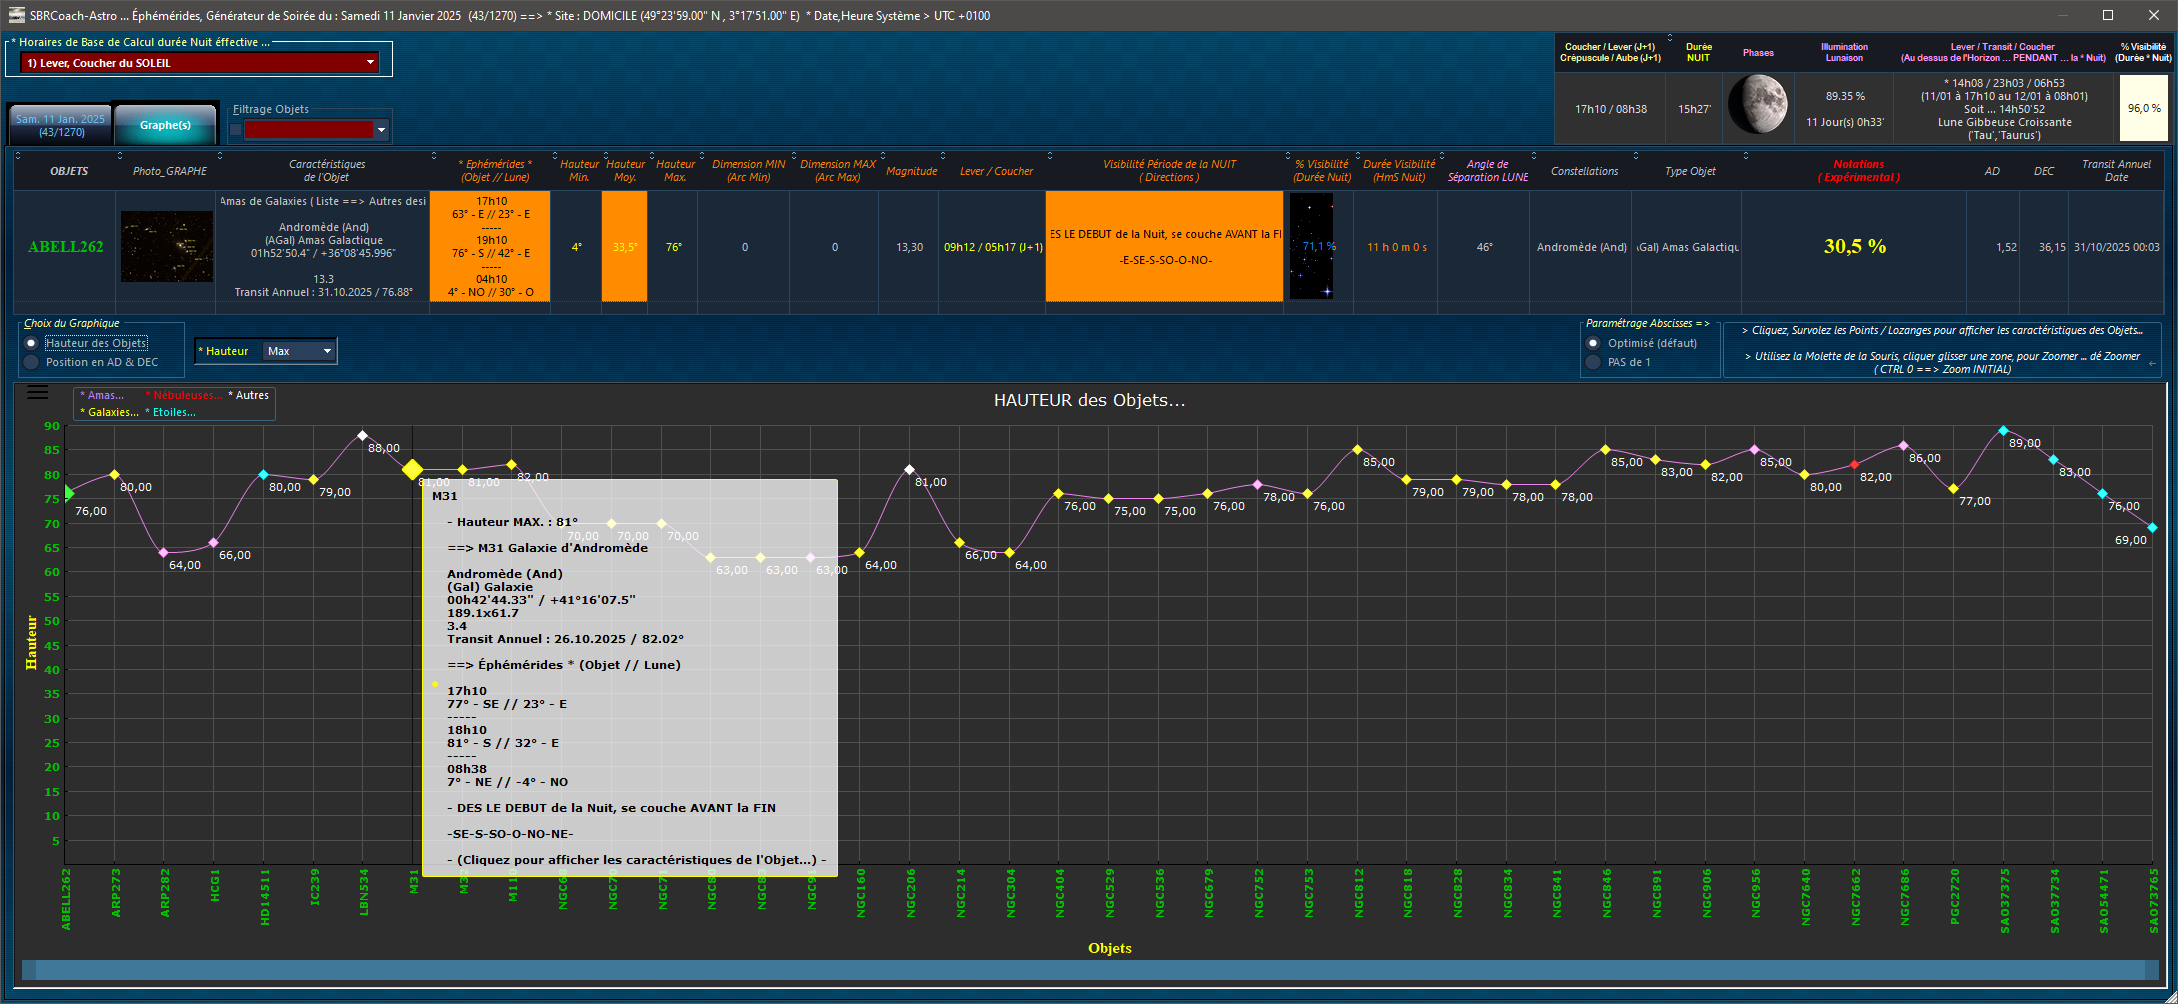
Task: Click the ABELL262 photo thumbnail
Action: point(167,246)
